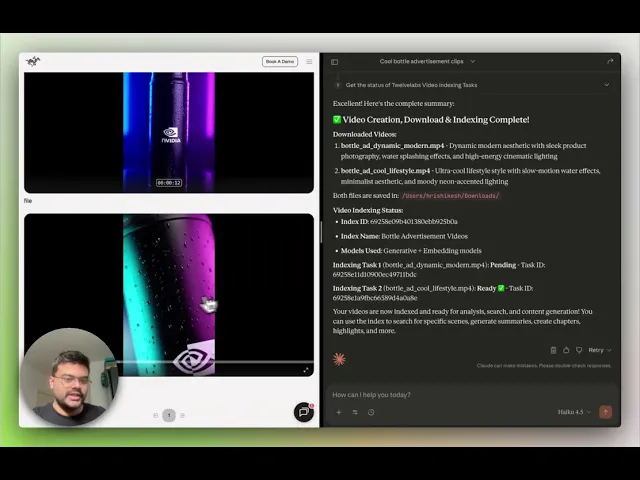Go to the previous page in pagination
The height and width of the screenshot is (480, 640).
pos(156,416)
